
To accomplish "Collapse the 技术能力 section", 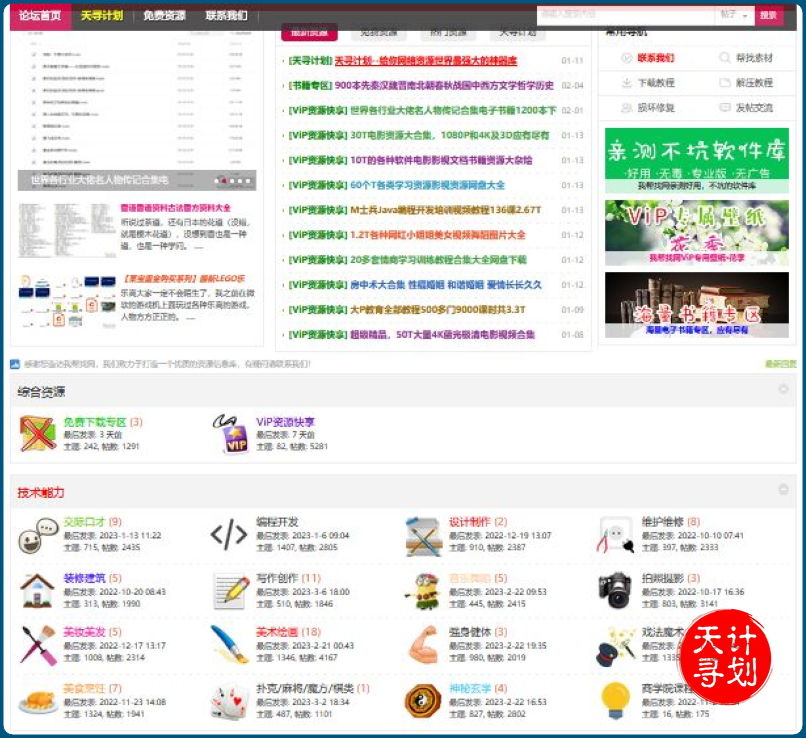I will pyautogui.click(x=783, y=491).
